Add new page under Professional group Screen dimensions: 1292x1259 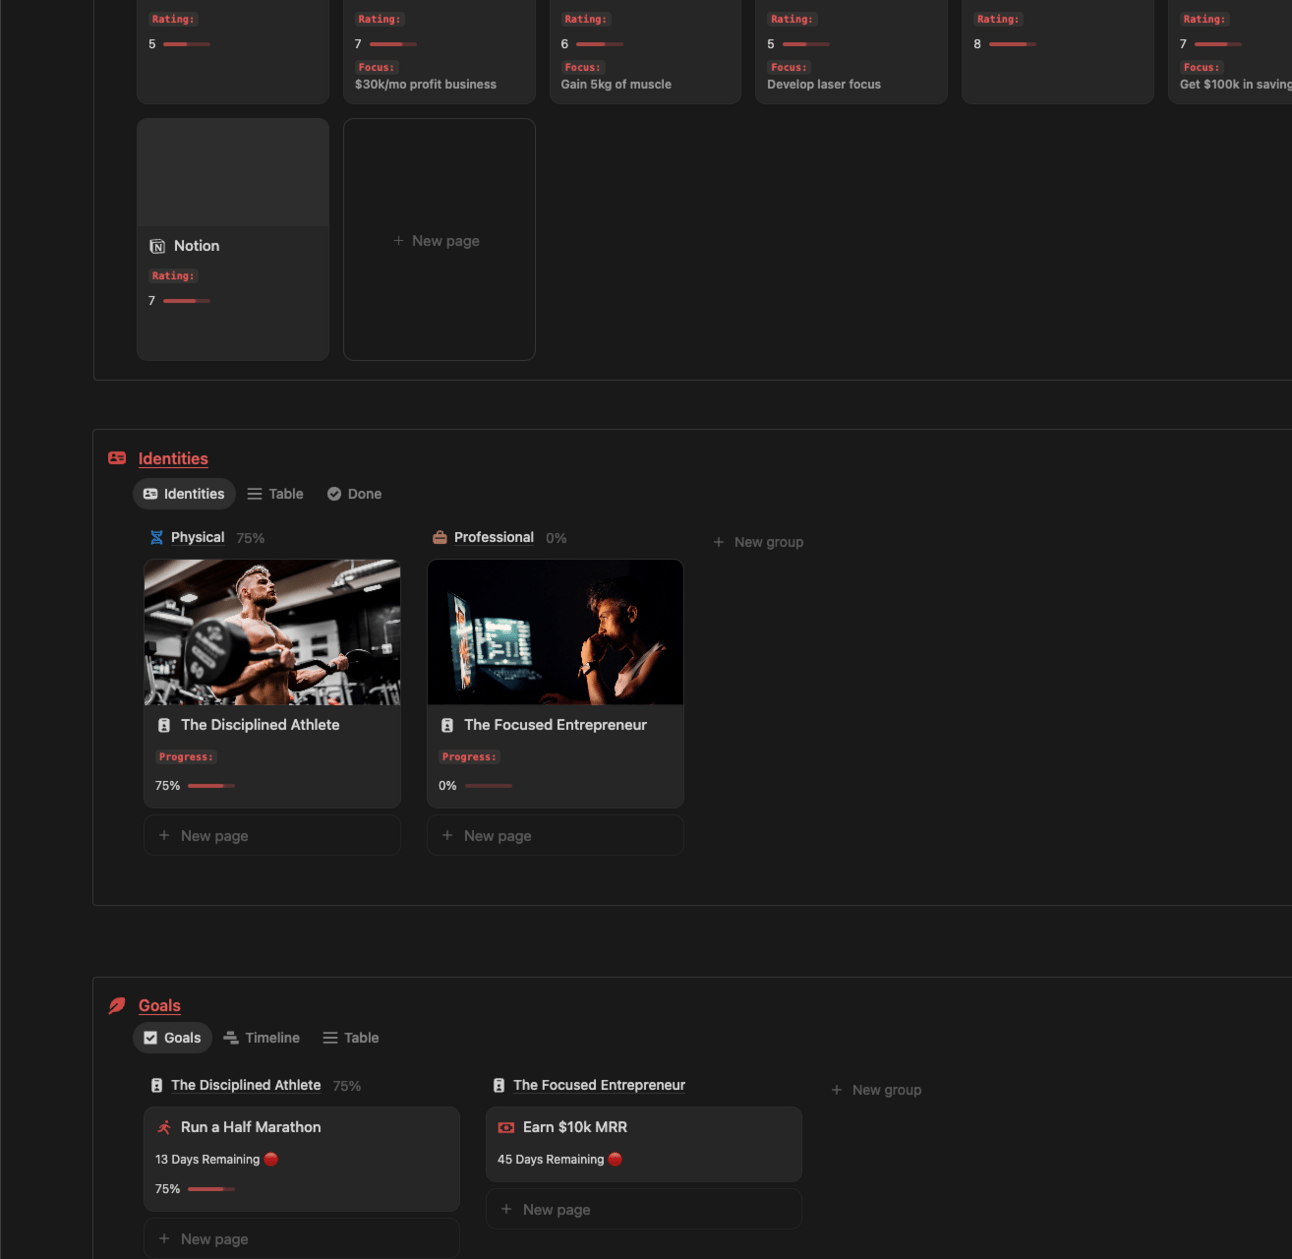click(555, 835)
